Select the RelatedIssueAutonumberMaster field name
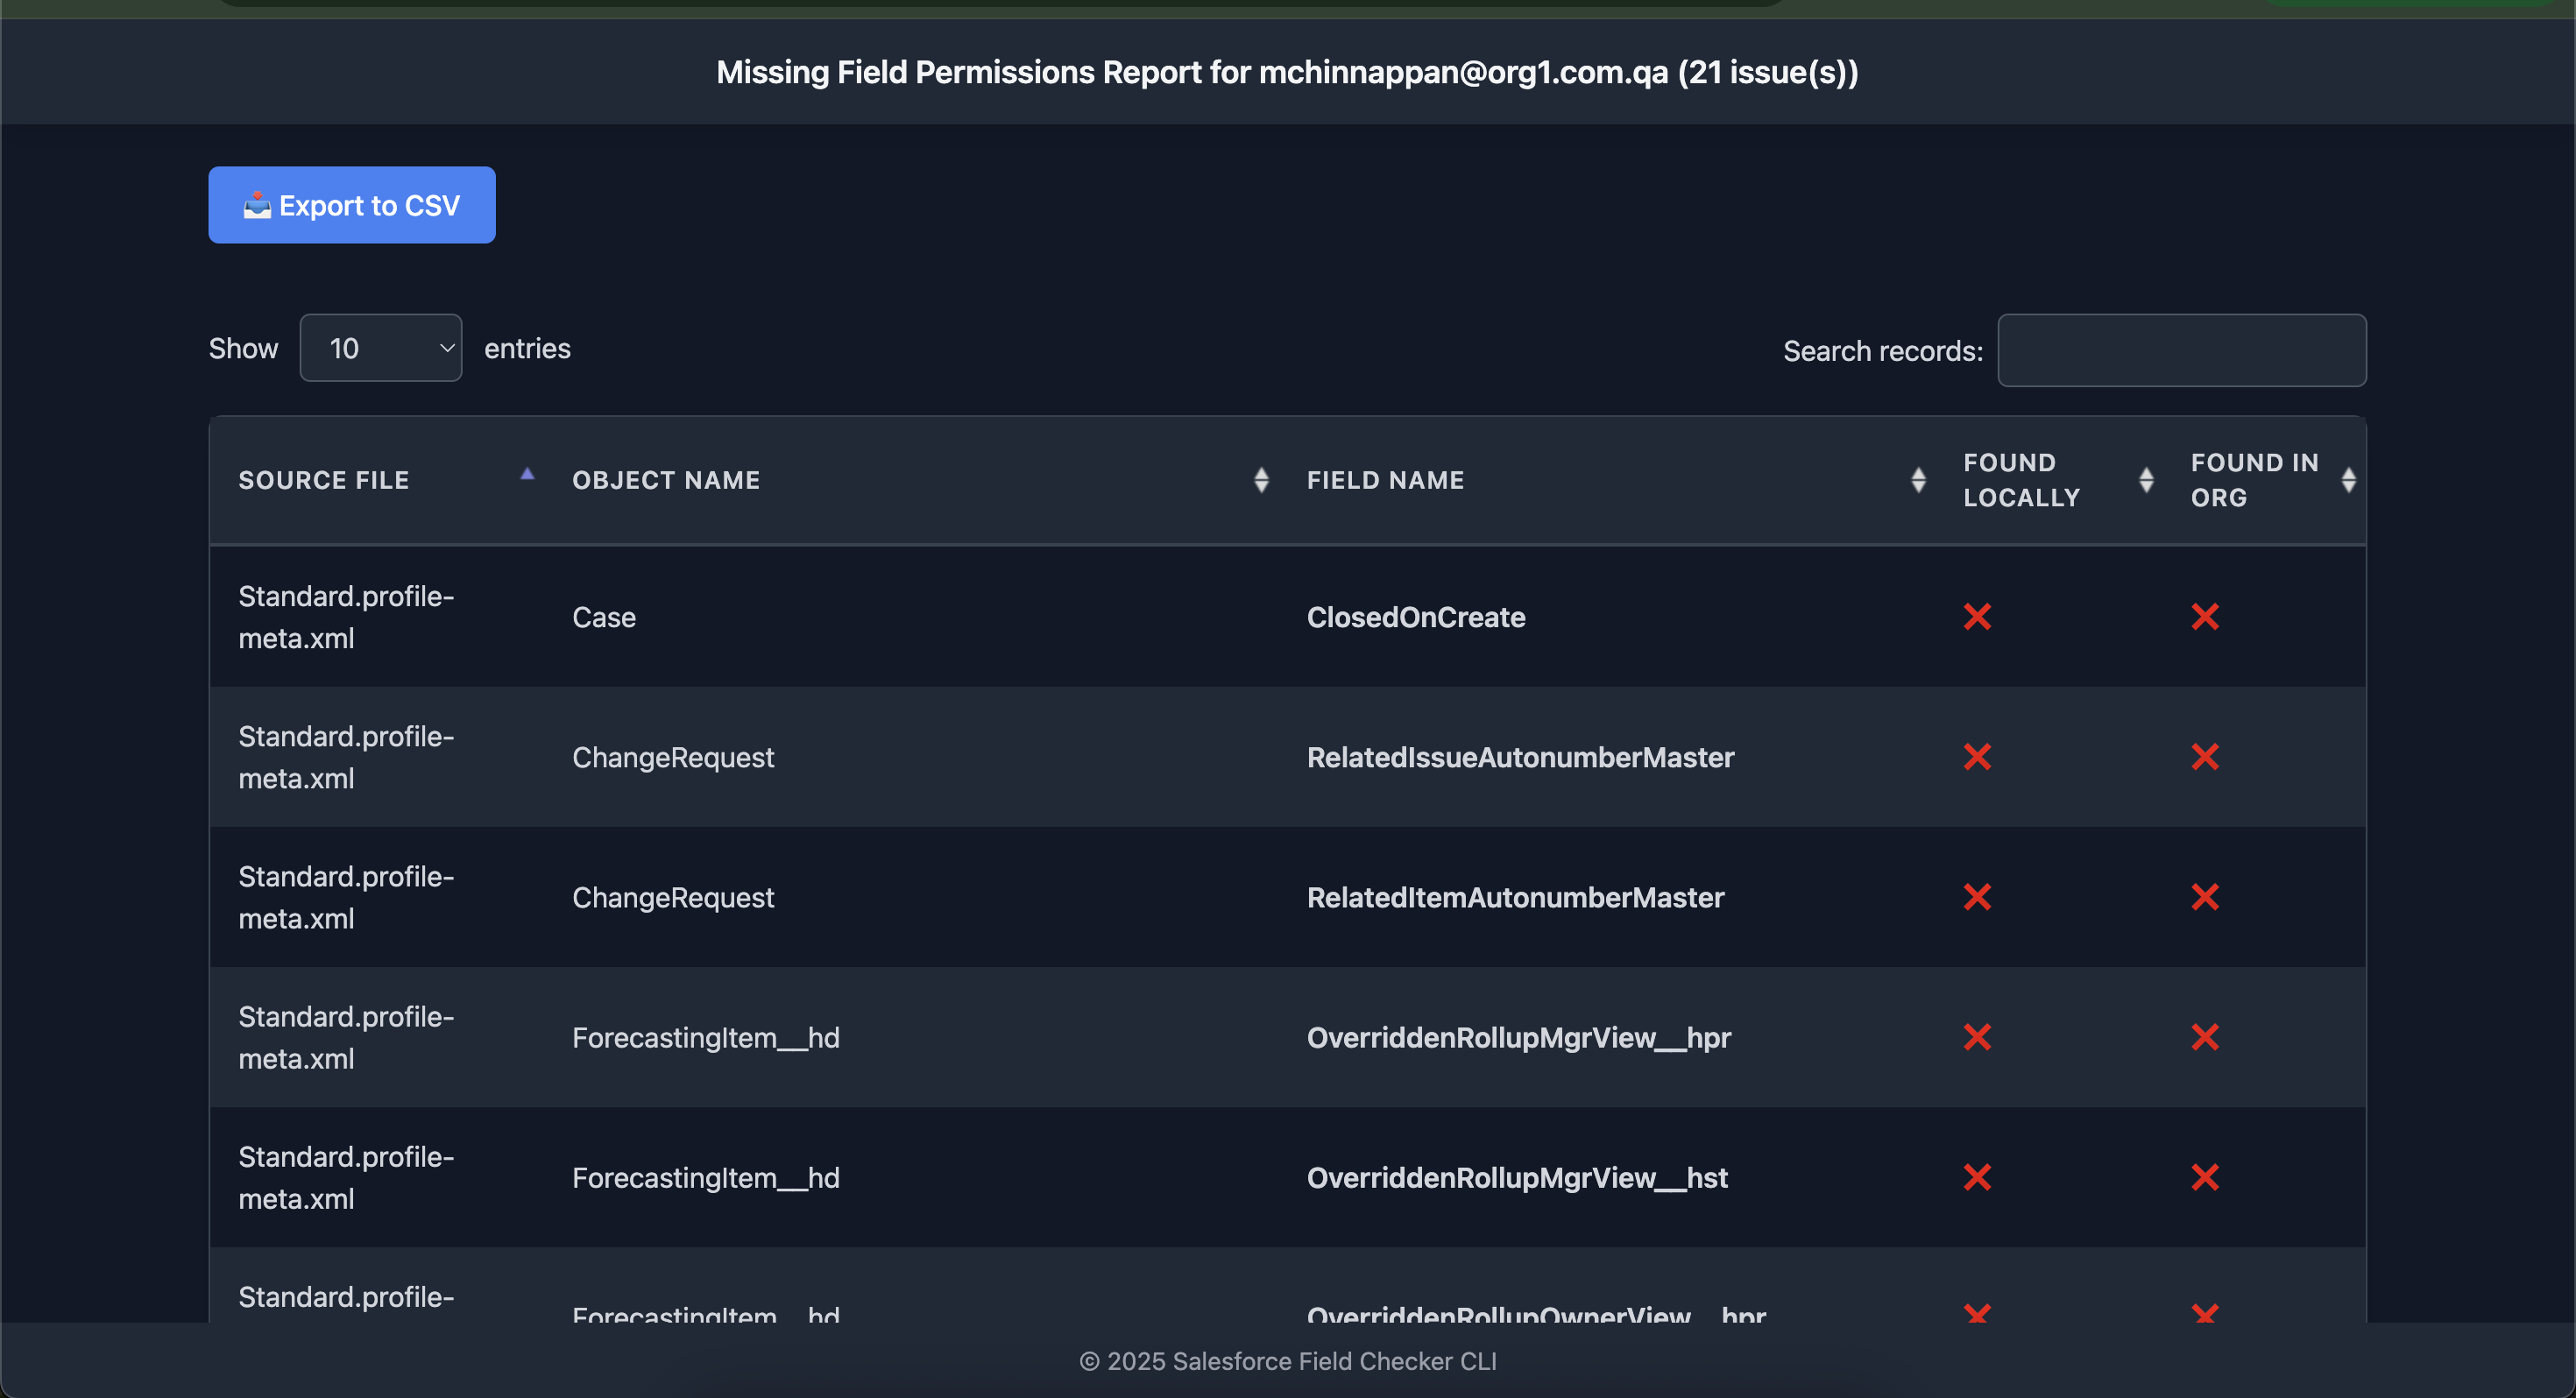 (x=1519, y=757)
